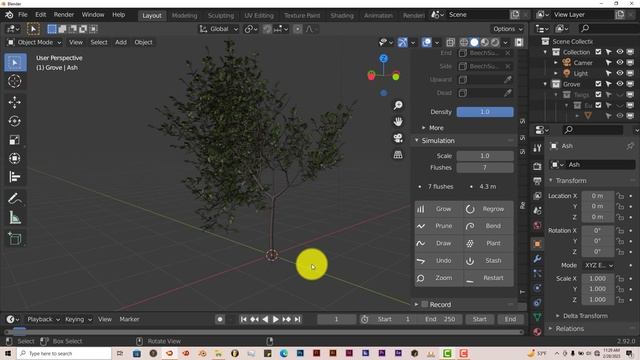
Task: Open the Modifier properties tab
Action: (537, 259)
